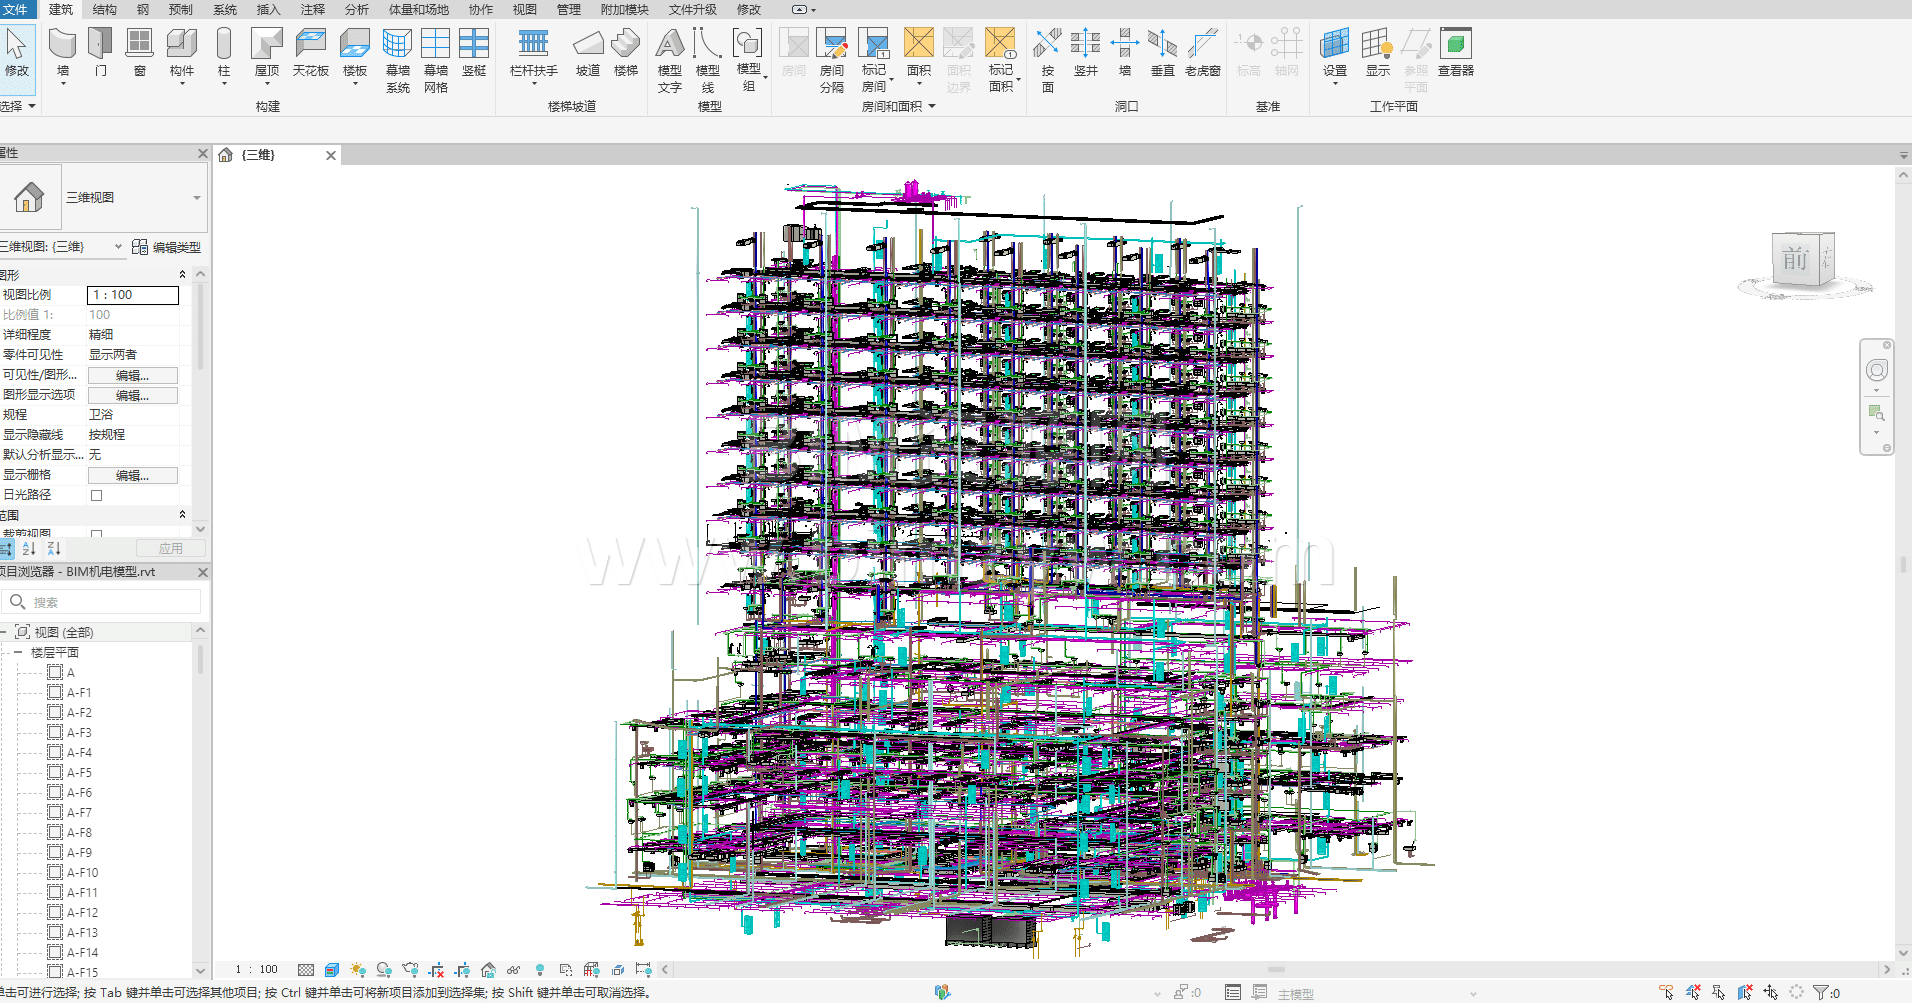This screenshot has height=1003, width=1912.
Task: Toggle the 裁剪视图 checkbox
Action: [x=97, y=534]
